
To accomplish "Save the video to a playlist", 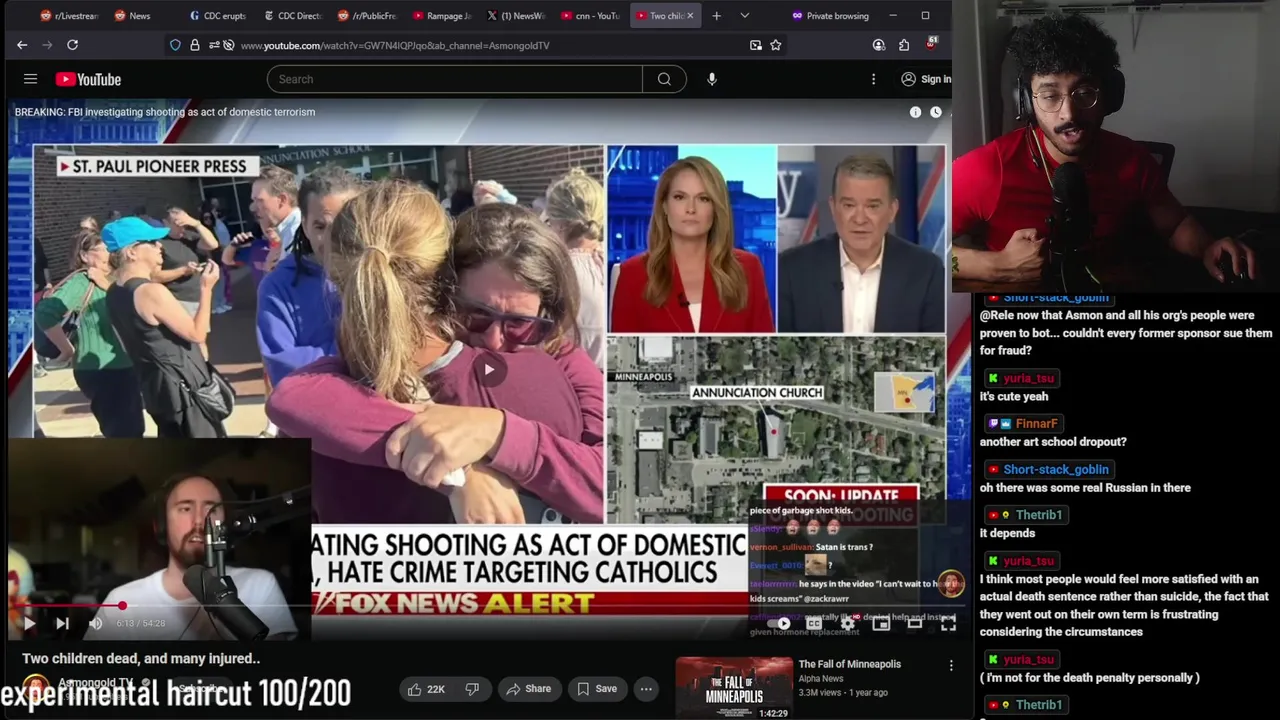I will click(x=596, y=689).
